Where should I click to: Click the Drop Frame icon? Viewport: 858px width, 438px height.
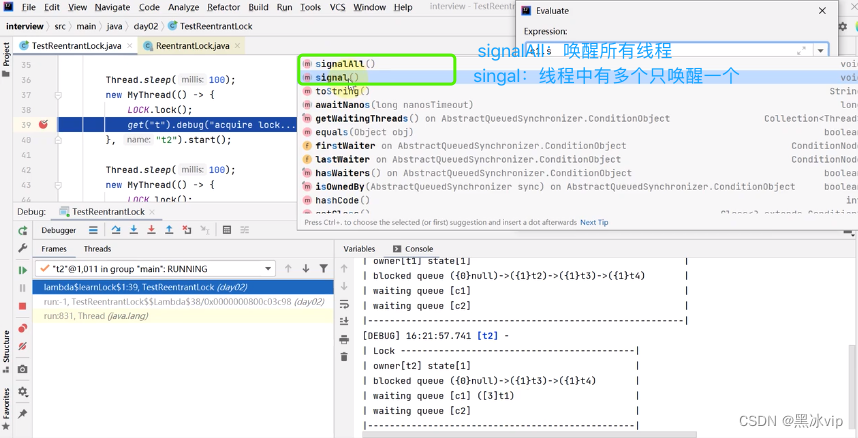pyautogui.click(x=187, y=230)
